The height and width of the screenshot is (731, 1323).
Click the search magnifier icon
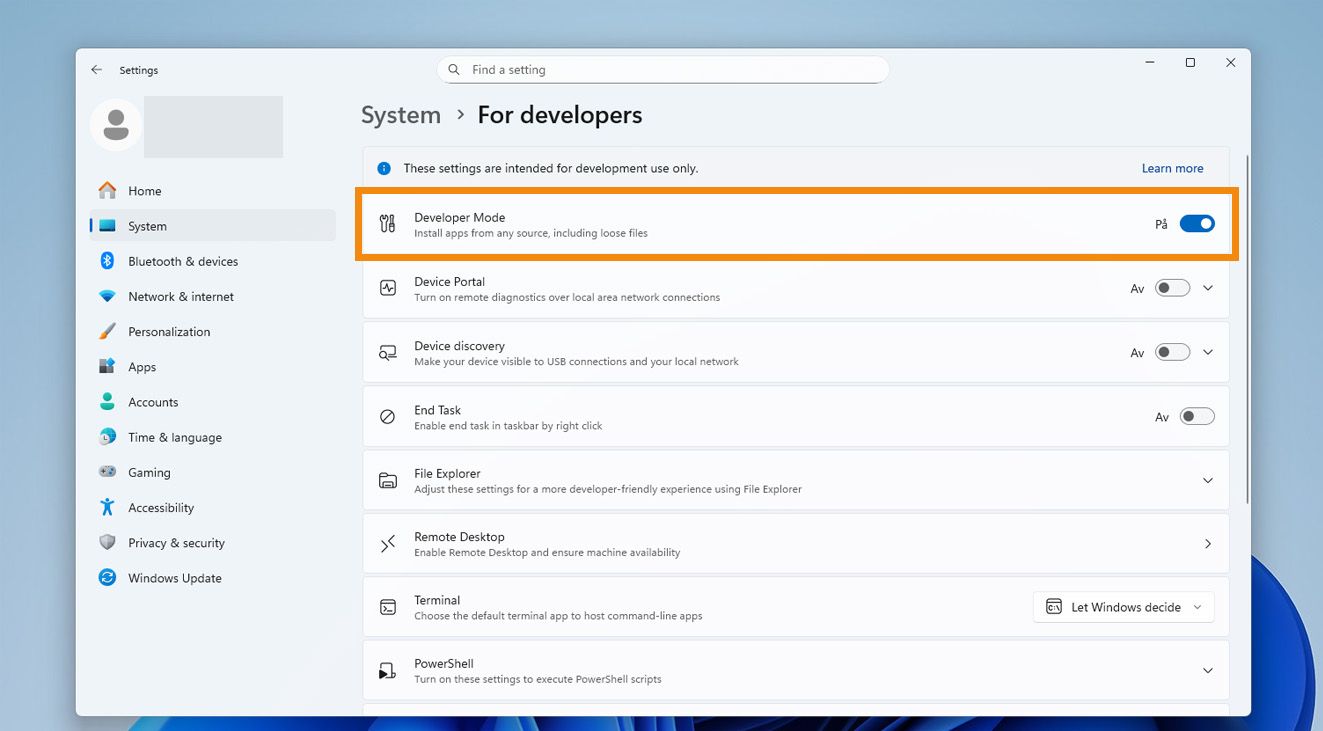click(454, 70)
